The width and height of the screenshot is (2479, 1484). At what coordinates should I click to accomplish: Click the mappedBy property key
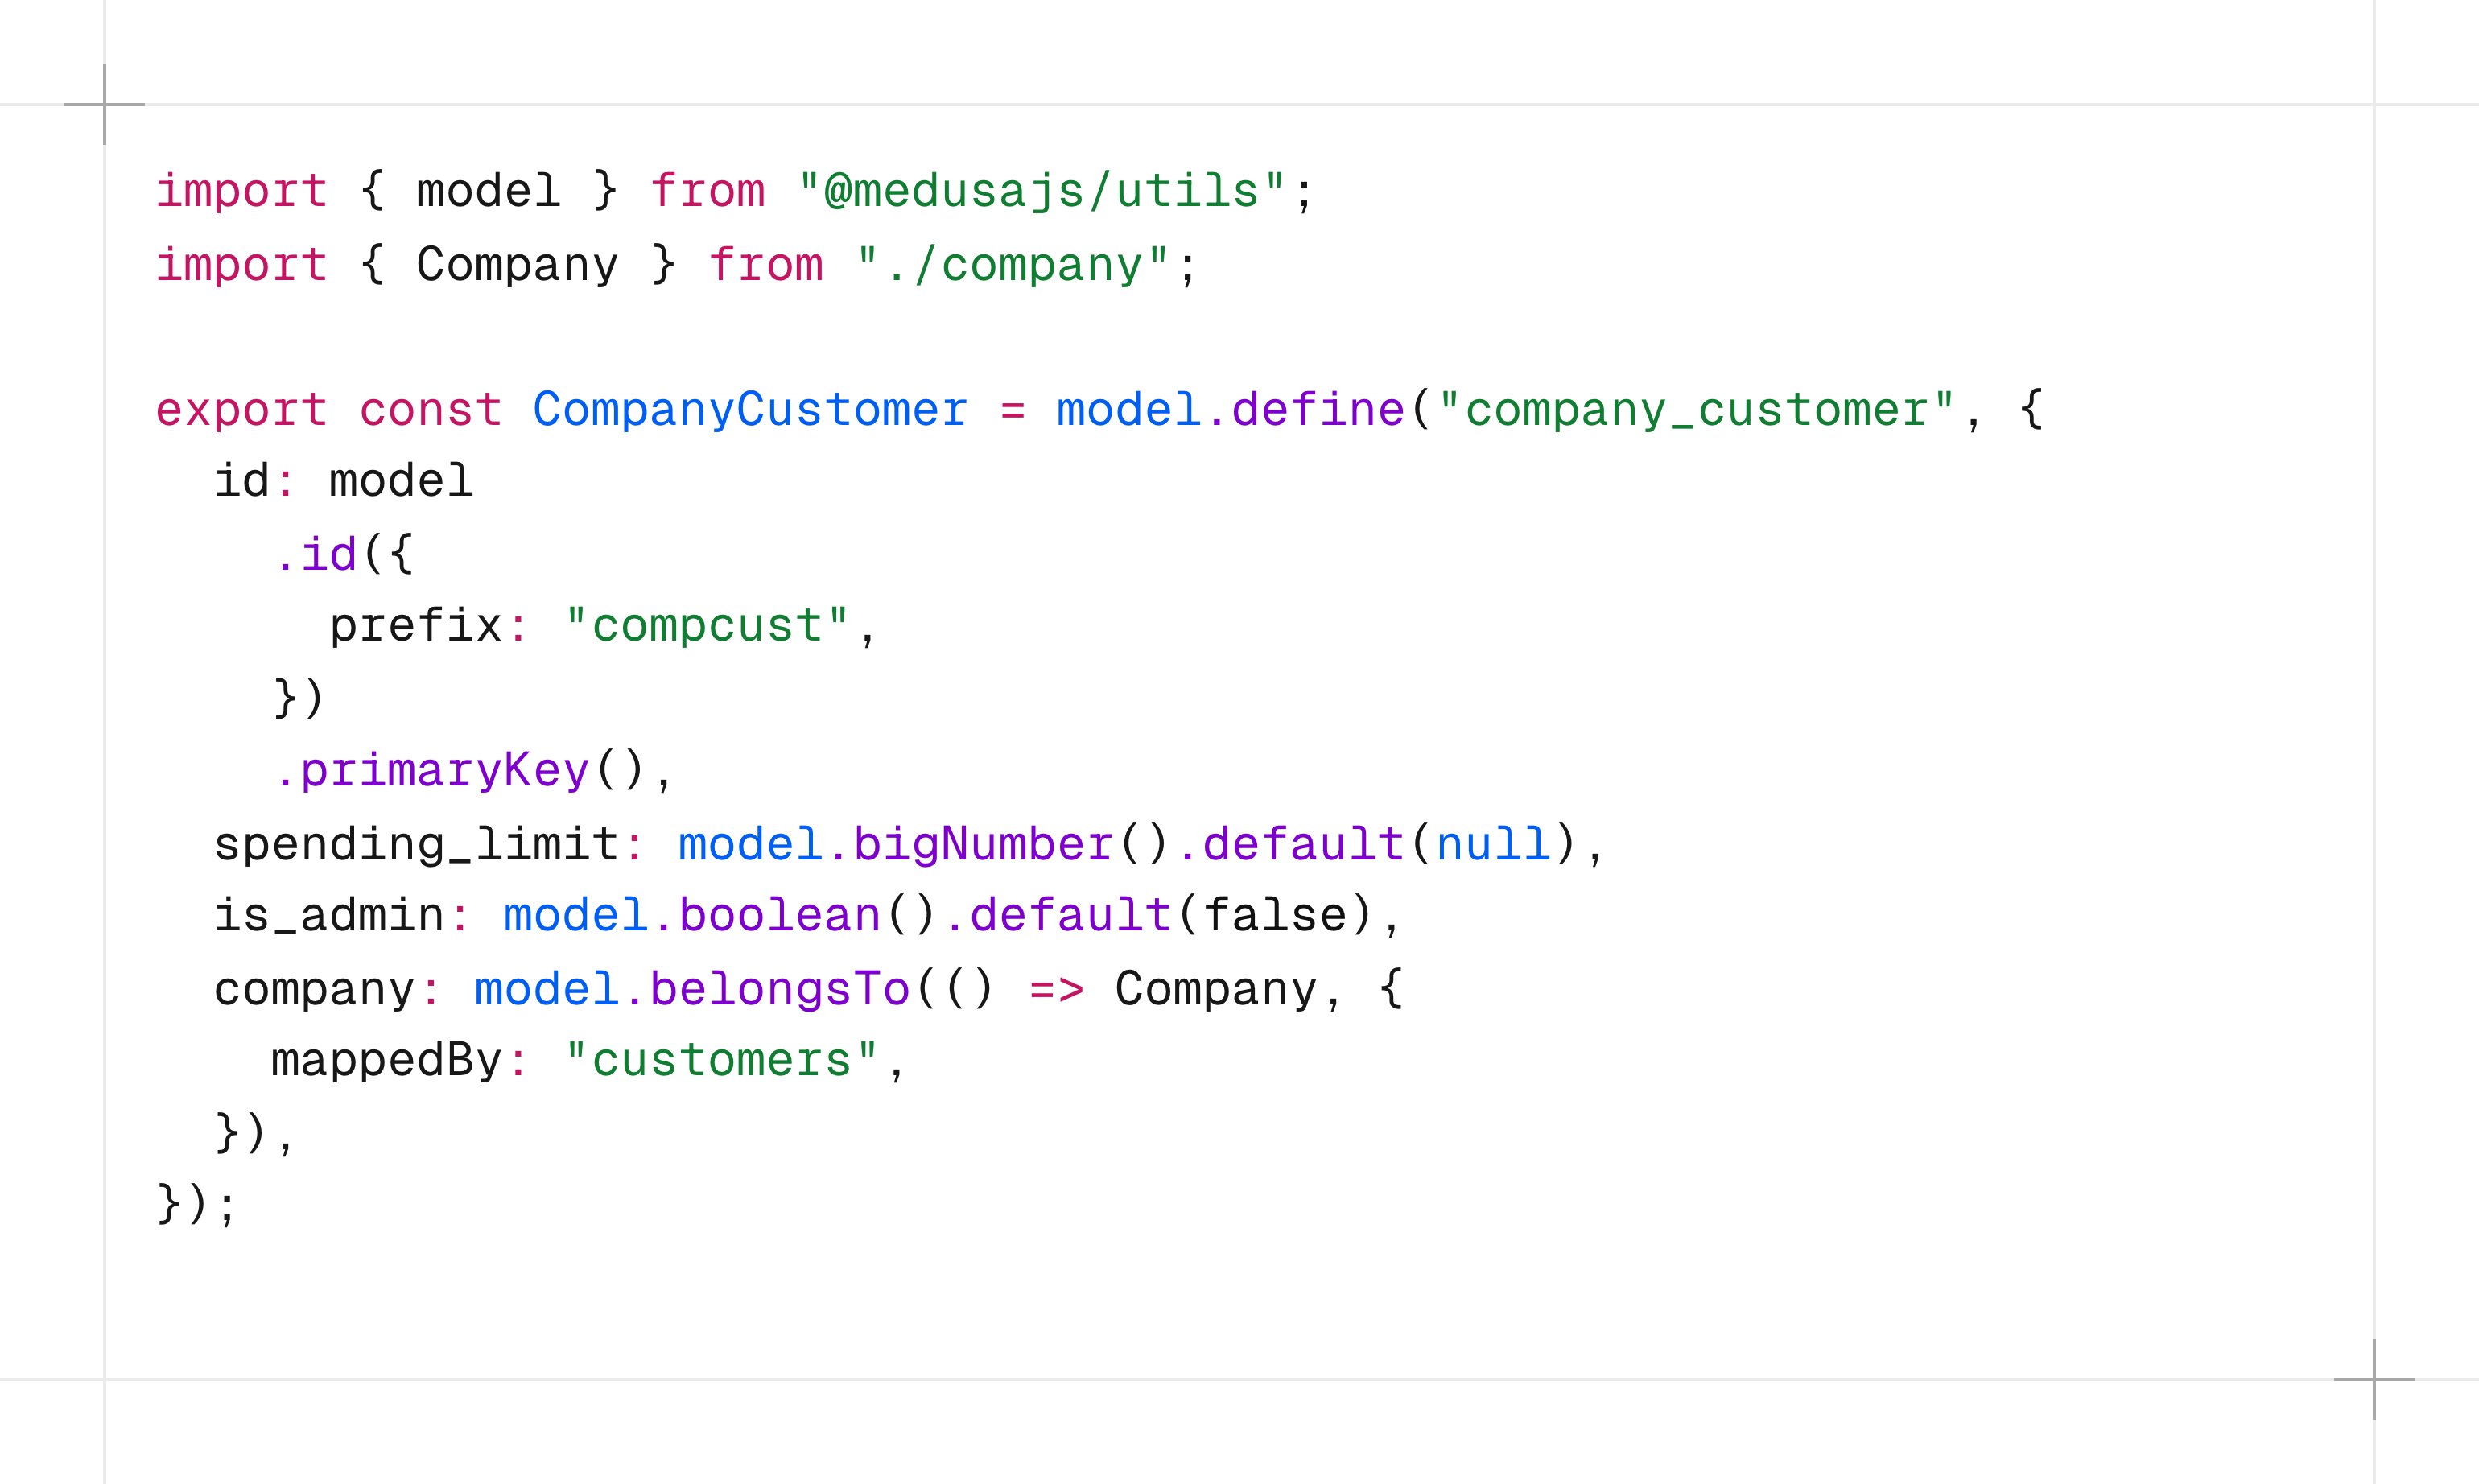(387, 1060)
